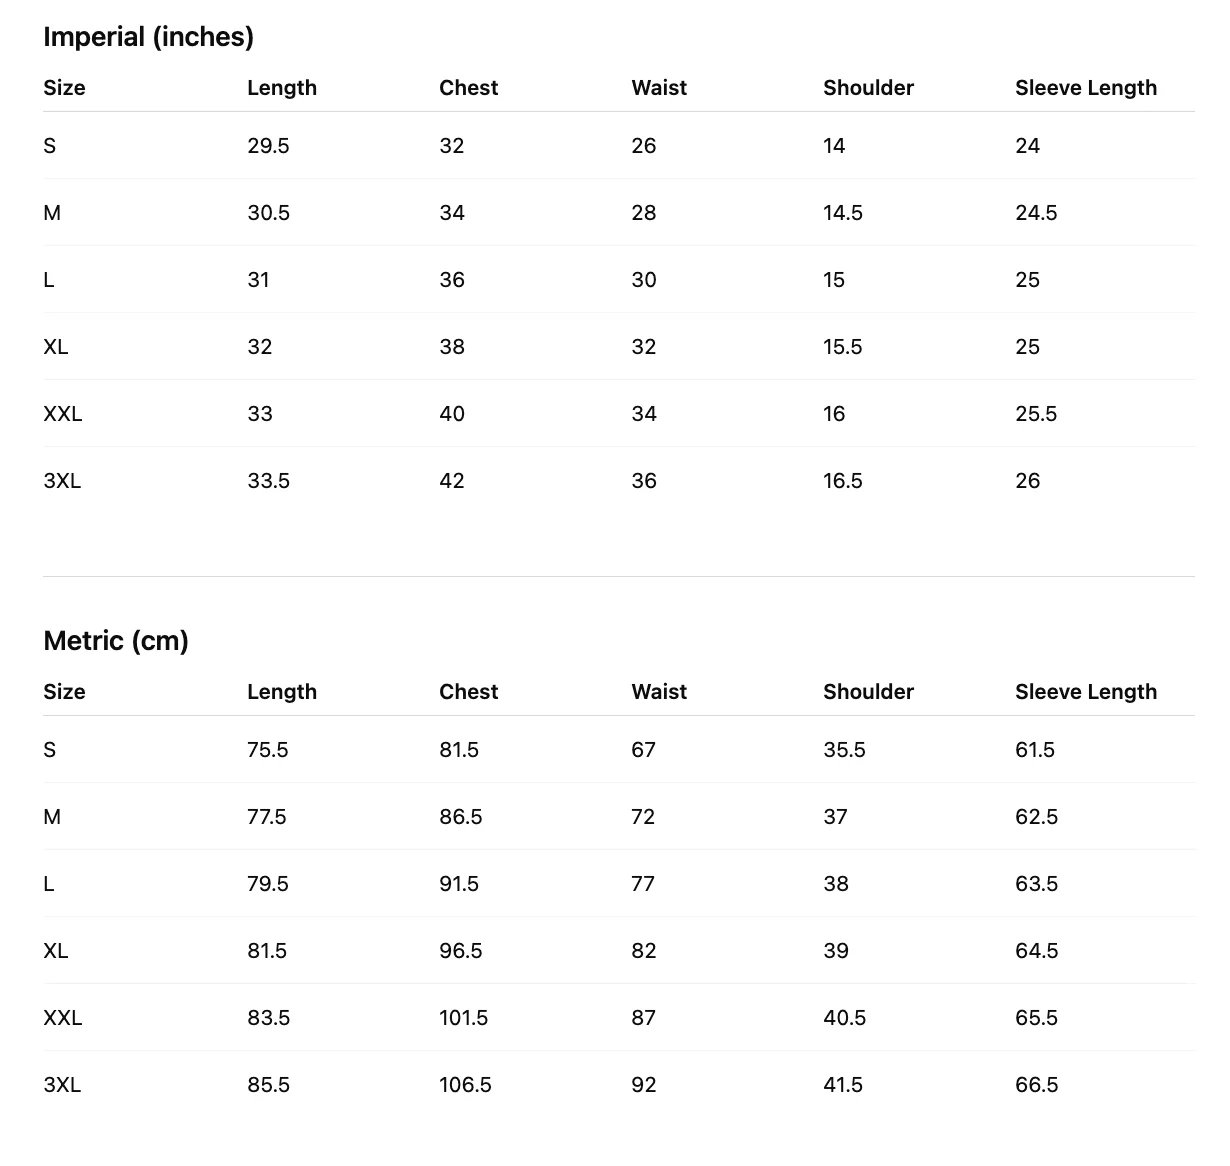Select the Sleeve Length header in Metric table

click(x=1086, y=692)
